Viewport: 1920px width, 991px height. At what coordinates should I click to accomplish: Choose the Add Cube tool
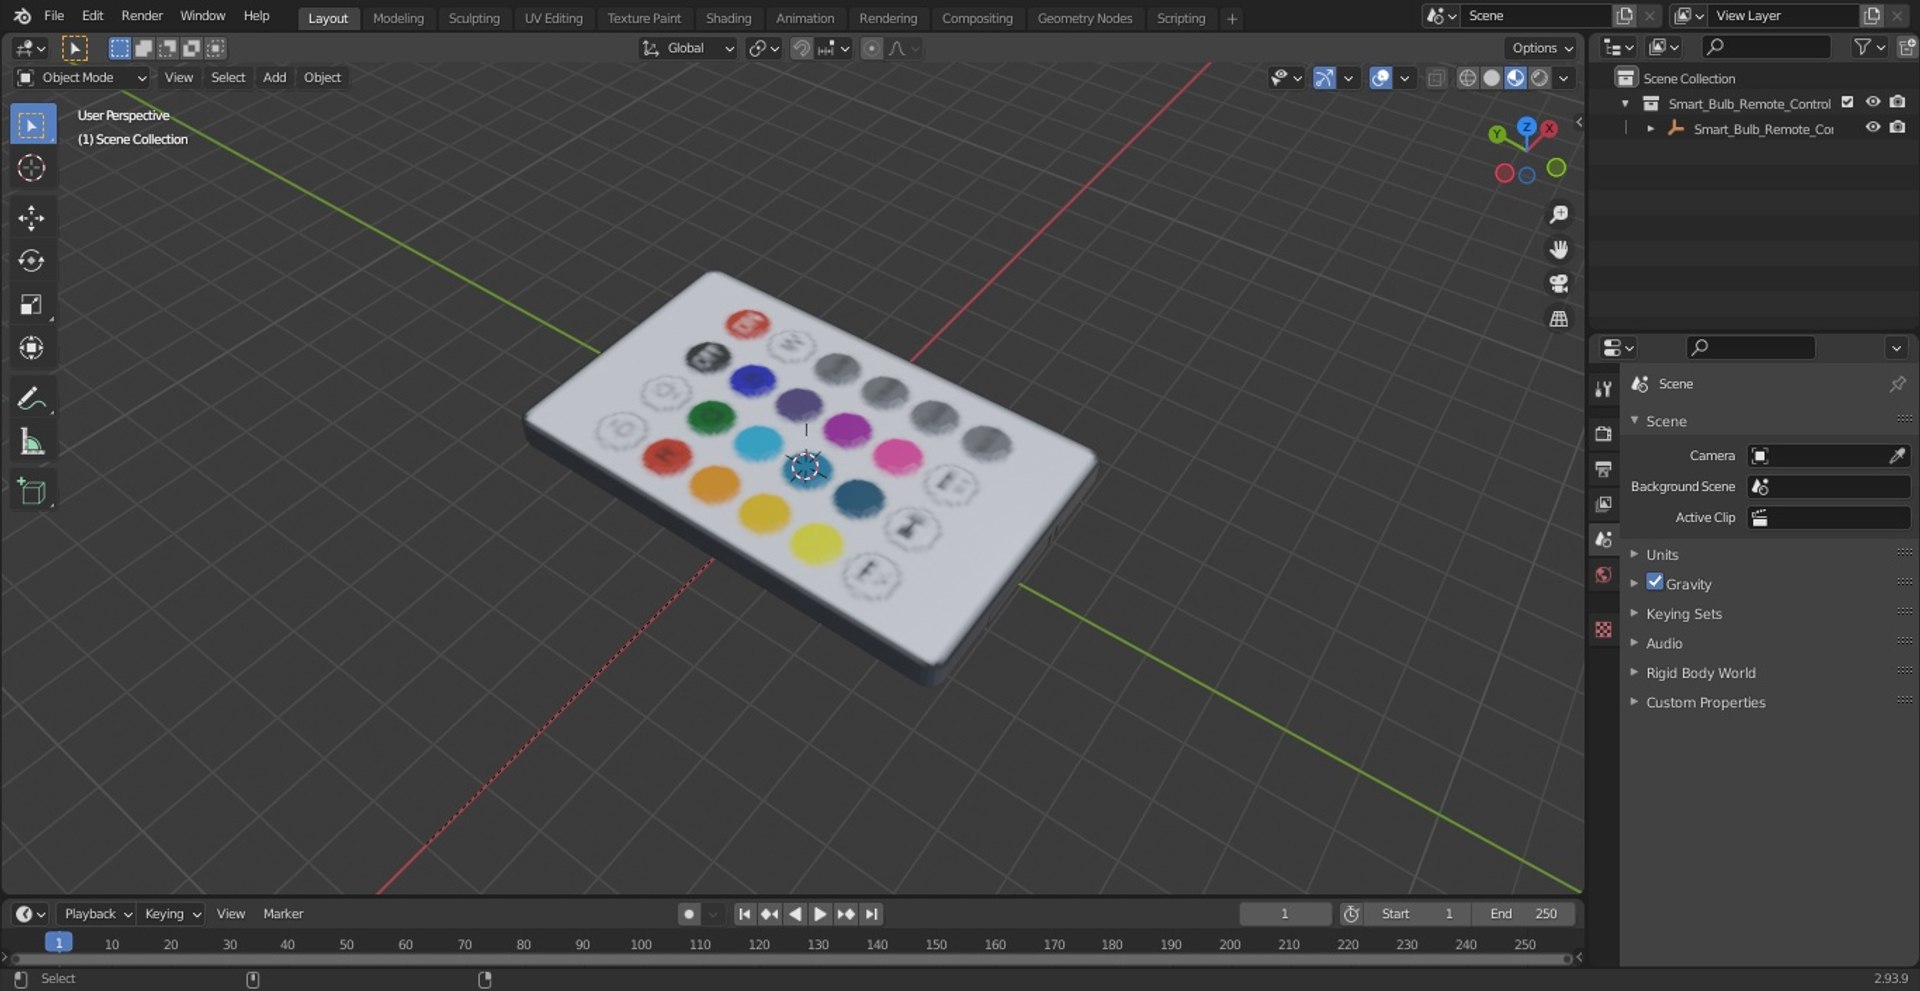(32, 492)
